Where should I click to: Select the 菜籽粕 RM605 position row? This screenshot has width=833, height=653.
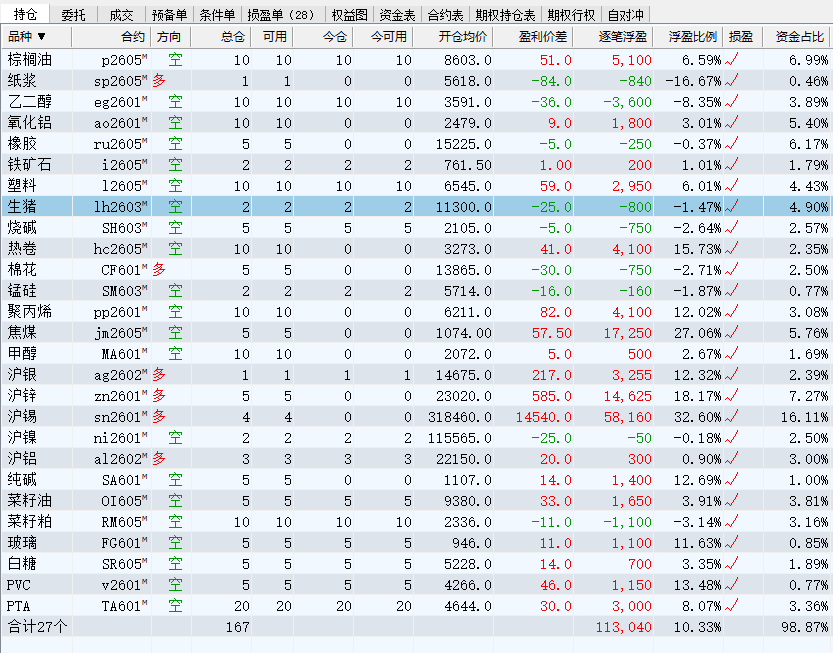(400, 522)
